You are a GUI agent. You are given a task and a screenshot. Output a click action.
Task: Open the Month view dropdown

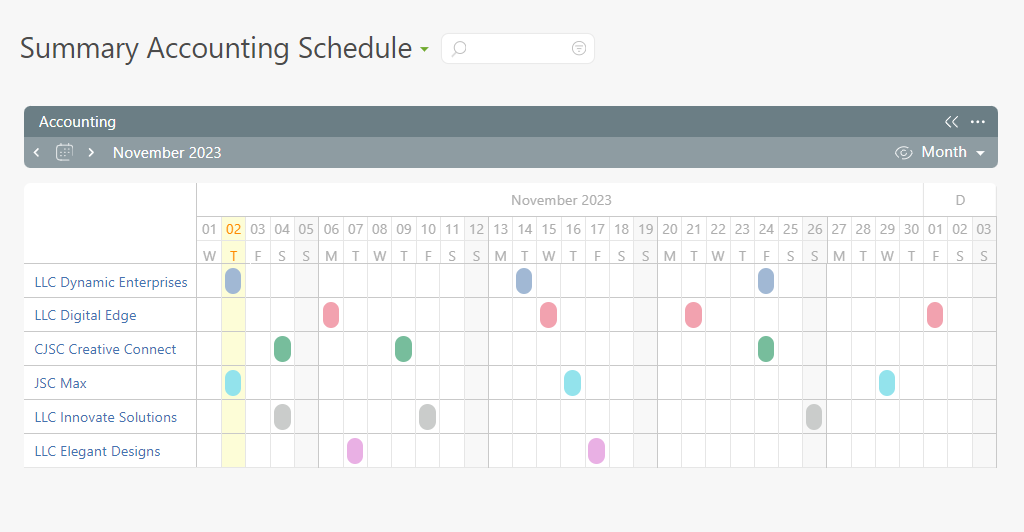[x=953, y=152]
